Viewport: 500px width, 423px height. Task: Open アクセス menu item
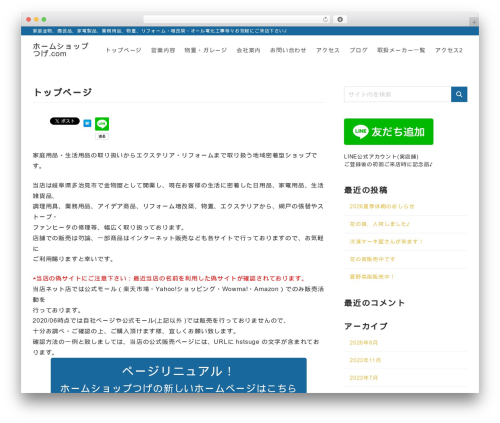(328, 50)
